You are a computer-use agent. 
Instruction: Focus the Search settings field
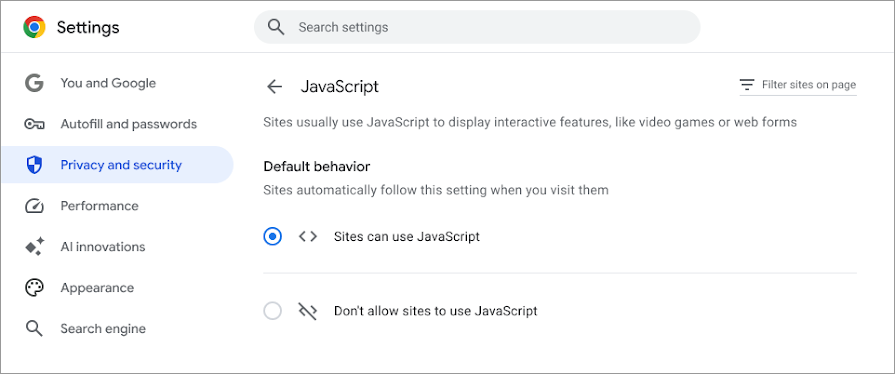click(477, 27)
